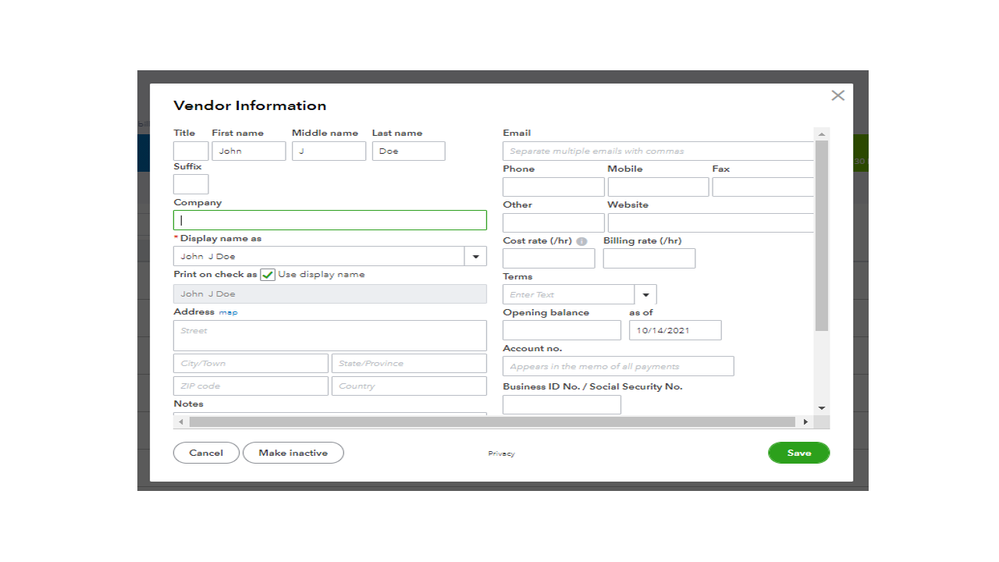Click the ZIP code field
999x562 pixels.
250,386
